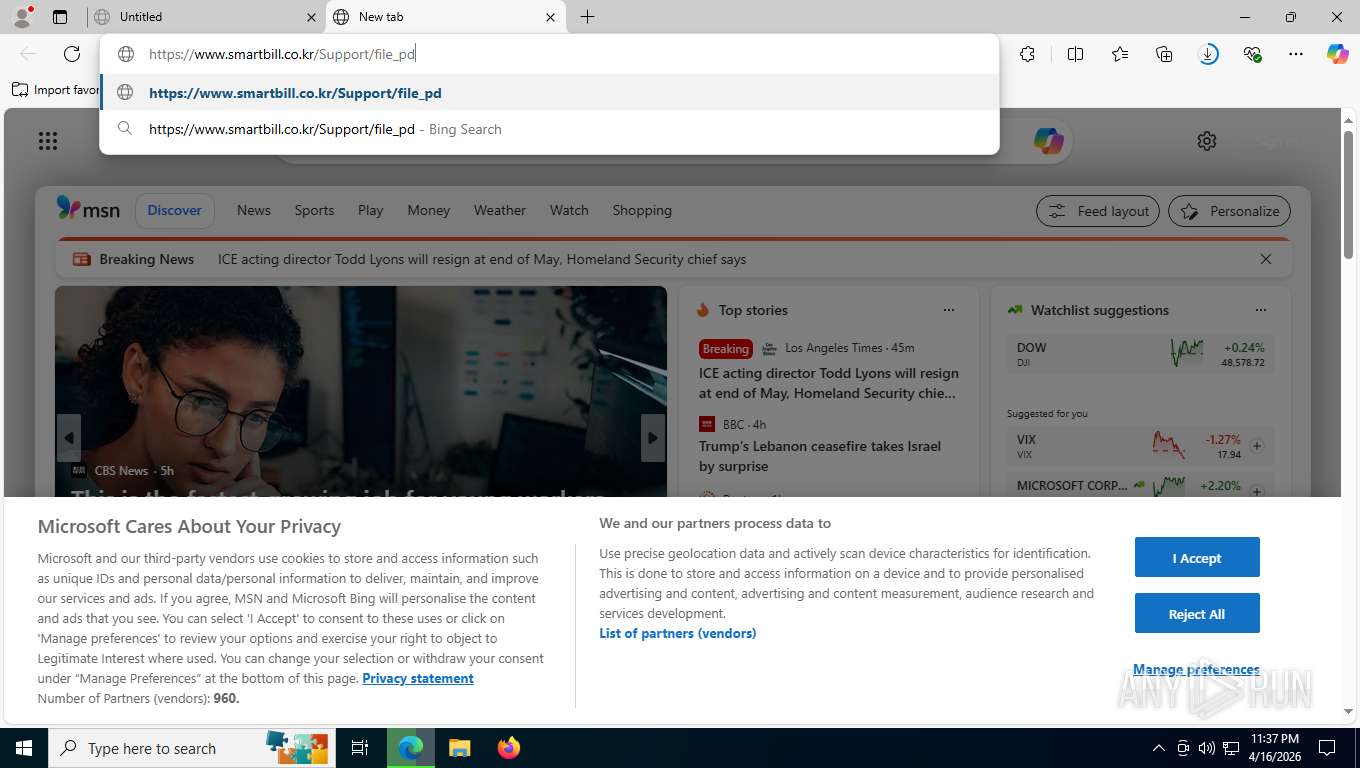Open the DOW watchlist entry
This screenshot has height=768, width=1360.
pos(1141,354)
